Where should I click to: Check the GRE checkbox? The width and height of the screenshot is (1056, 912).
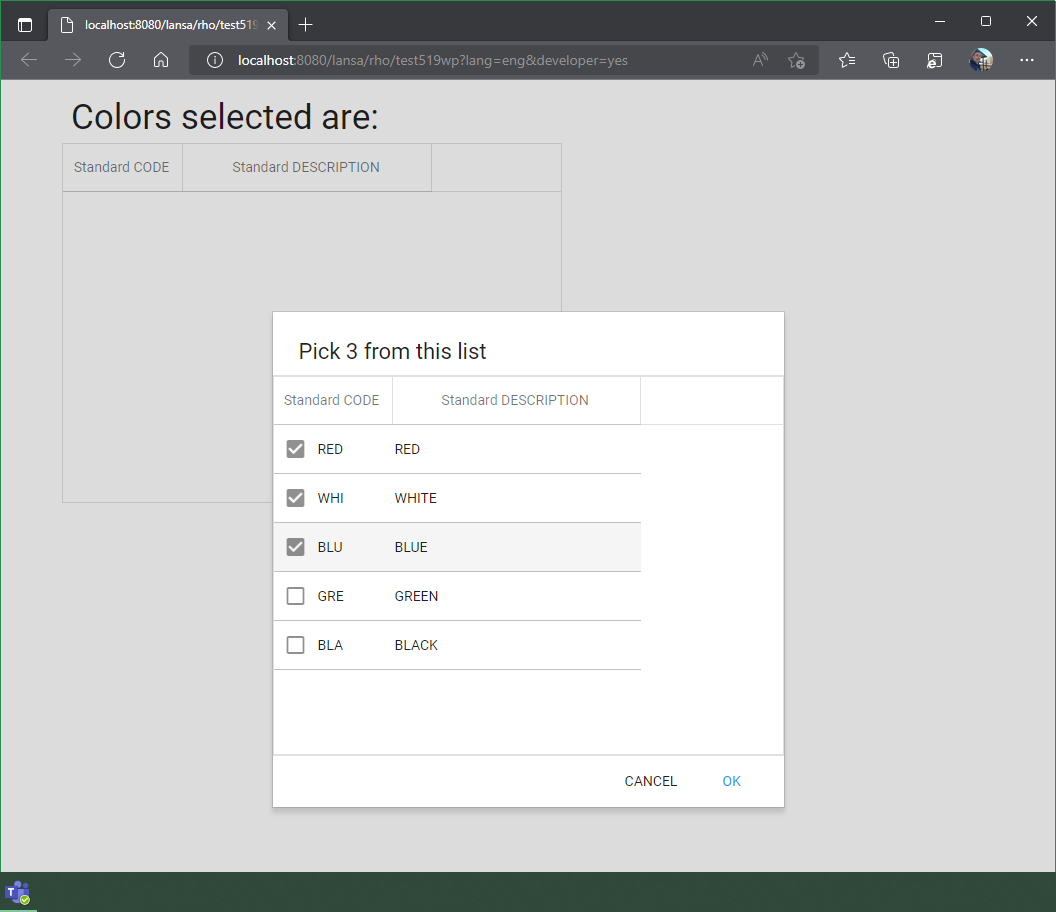pyautogui.click(x=295, y=596)
